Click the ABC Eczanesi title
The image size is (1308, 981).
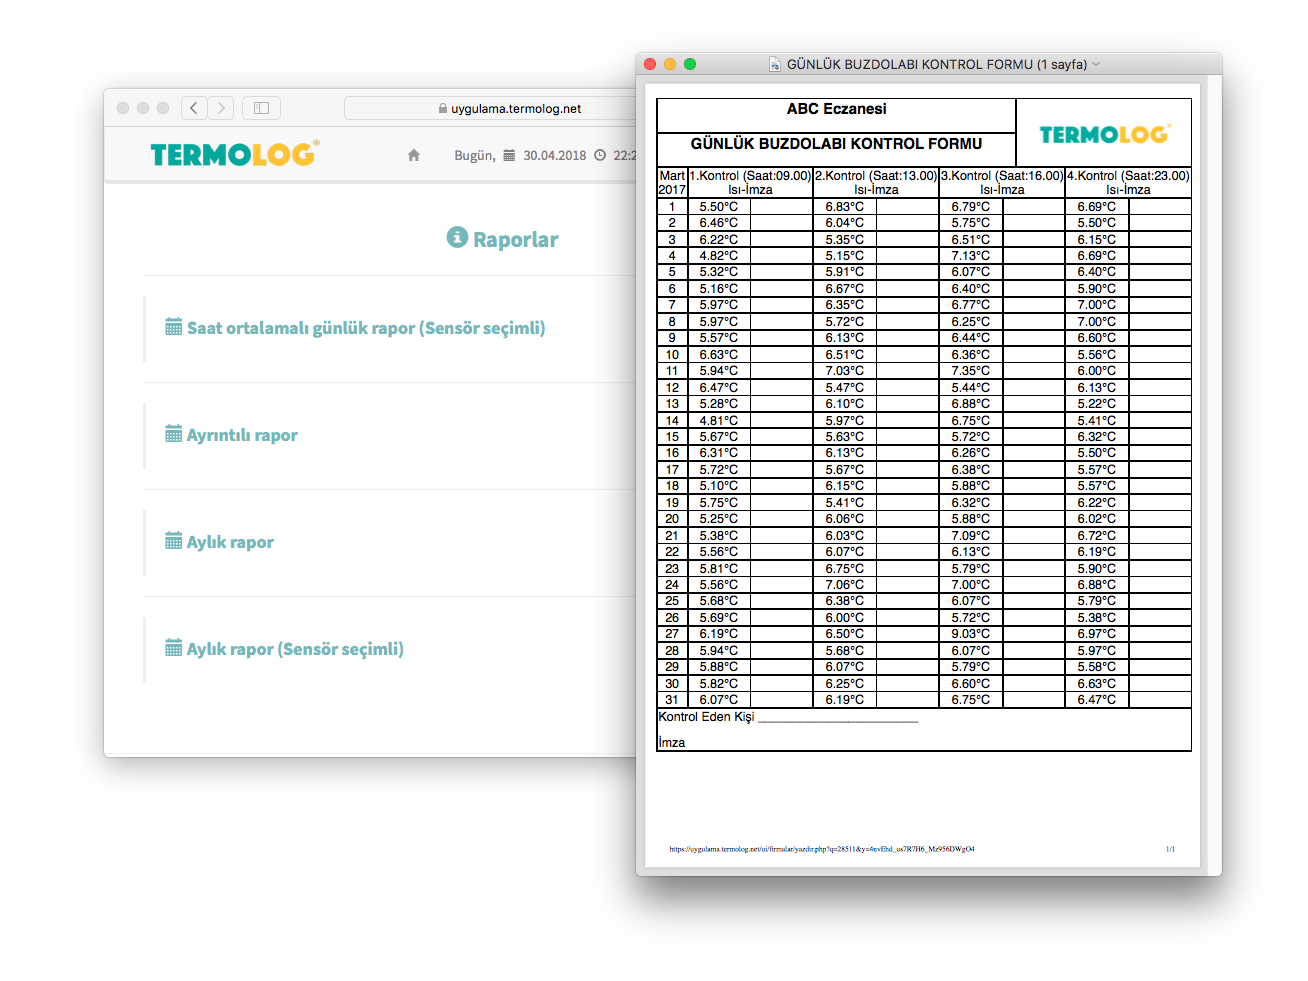coord(837,109)
